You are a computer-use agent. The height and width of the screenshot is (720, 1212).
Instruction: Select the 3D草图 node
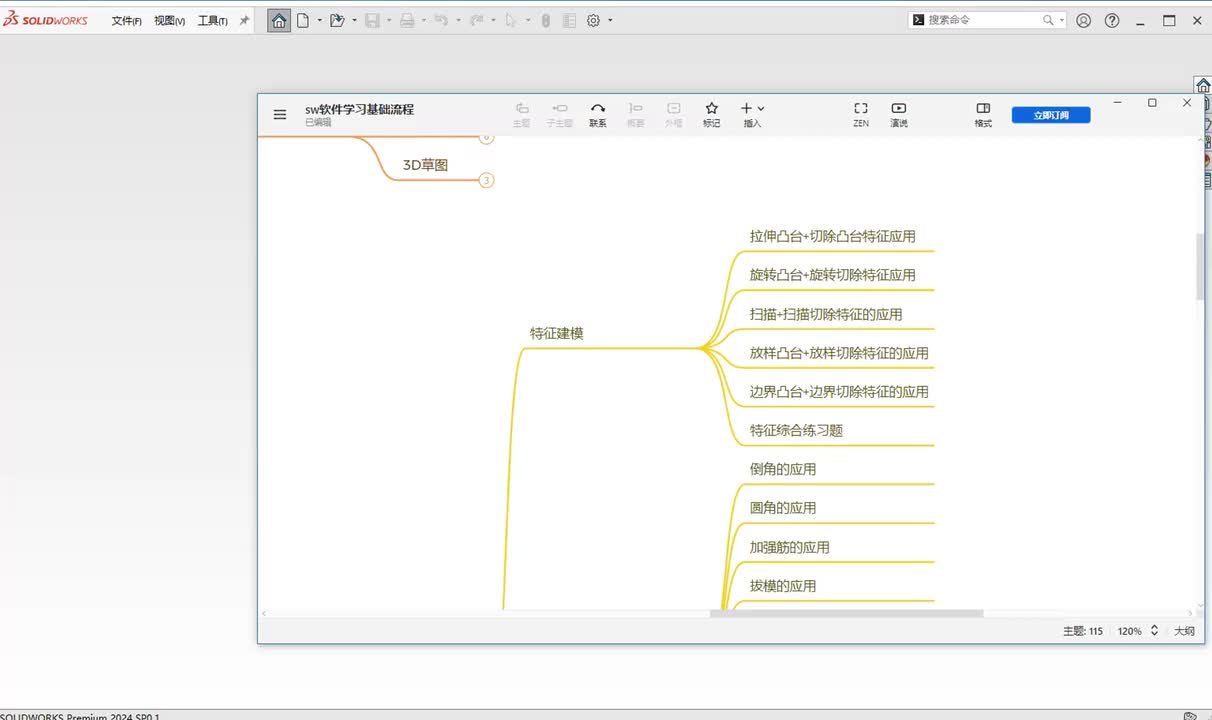click(x=425, y=165)
